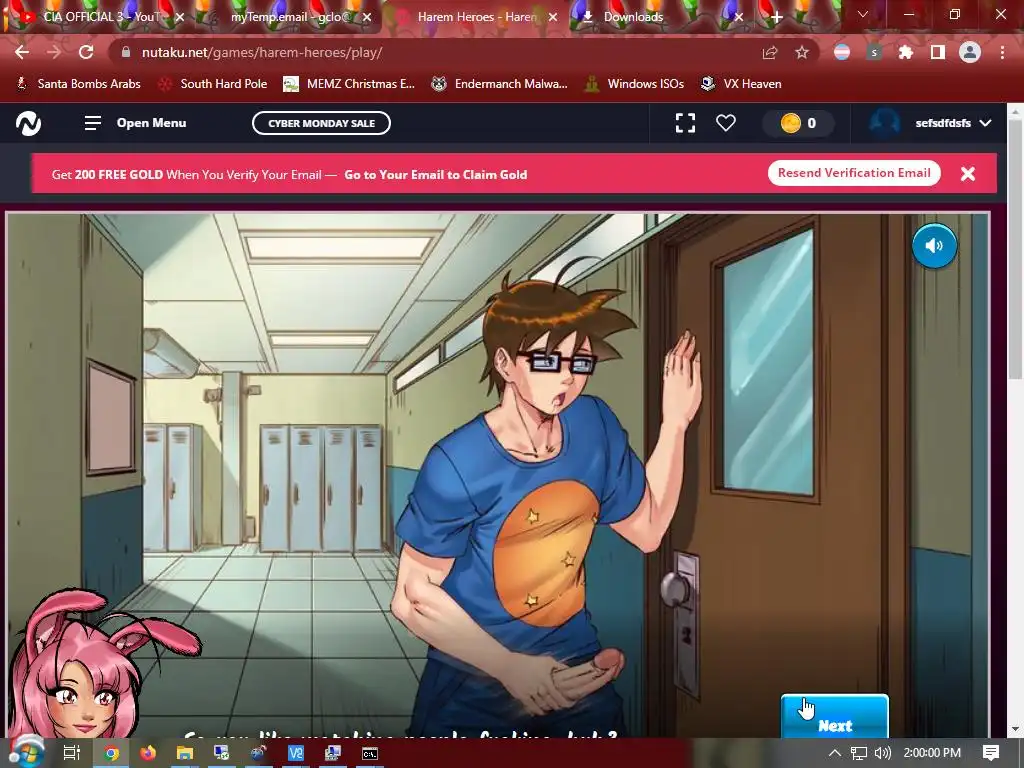The height and width of the screenshot is (768, 1024).
Task: Click the Nutaku logo icon
Action: point(28,123)
